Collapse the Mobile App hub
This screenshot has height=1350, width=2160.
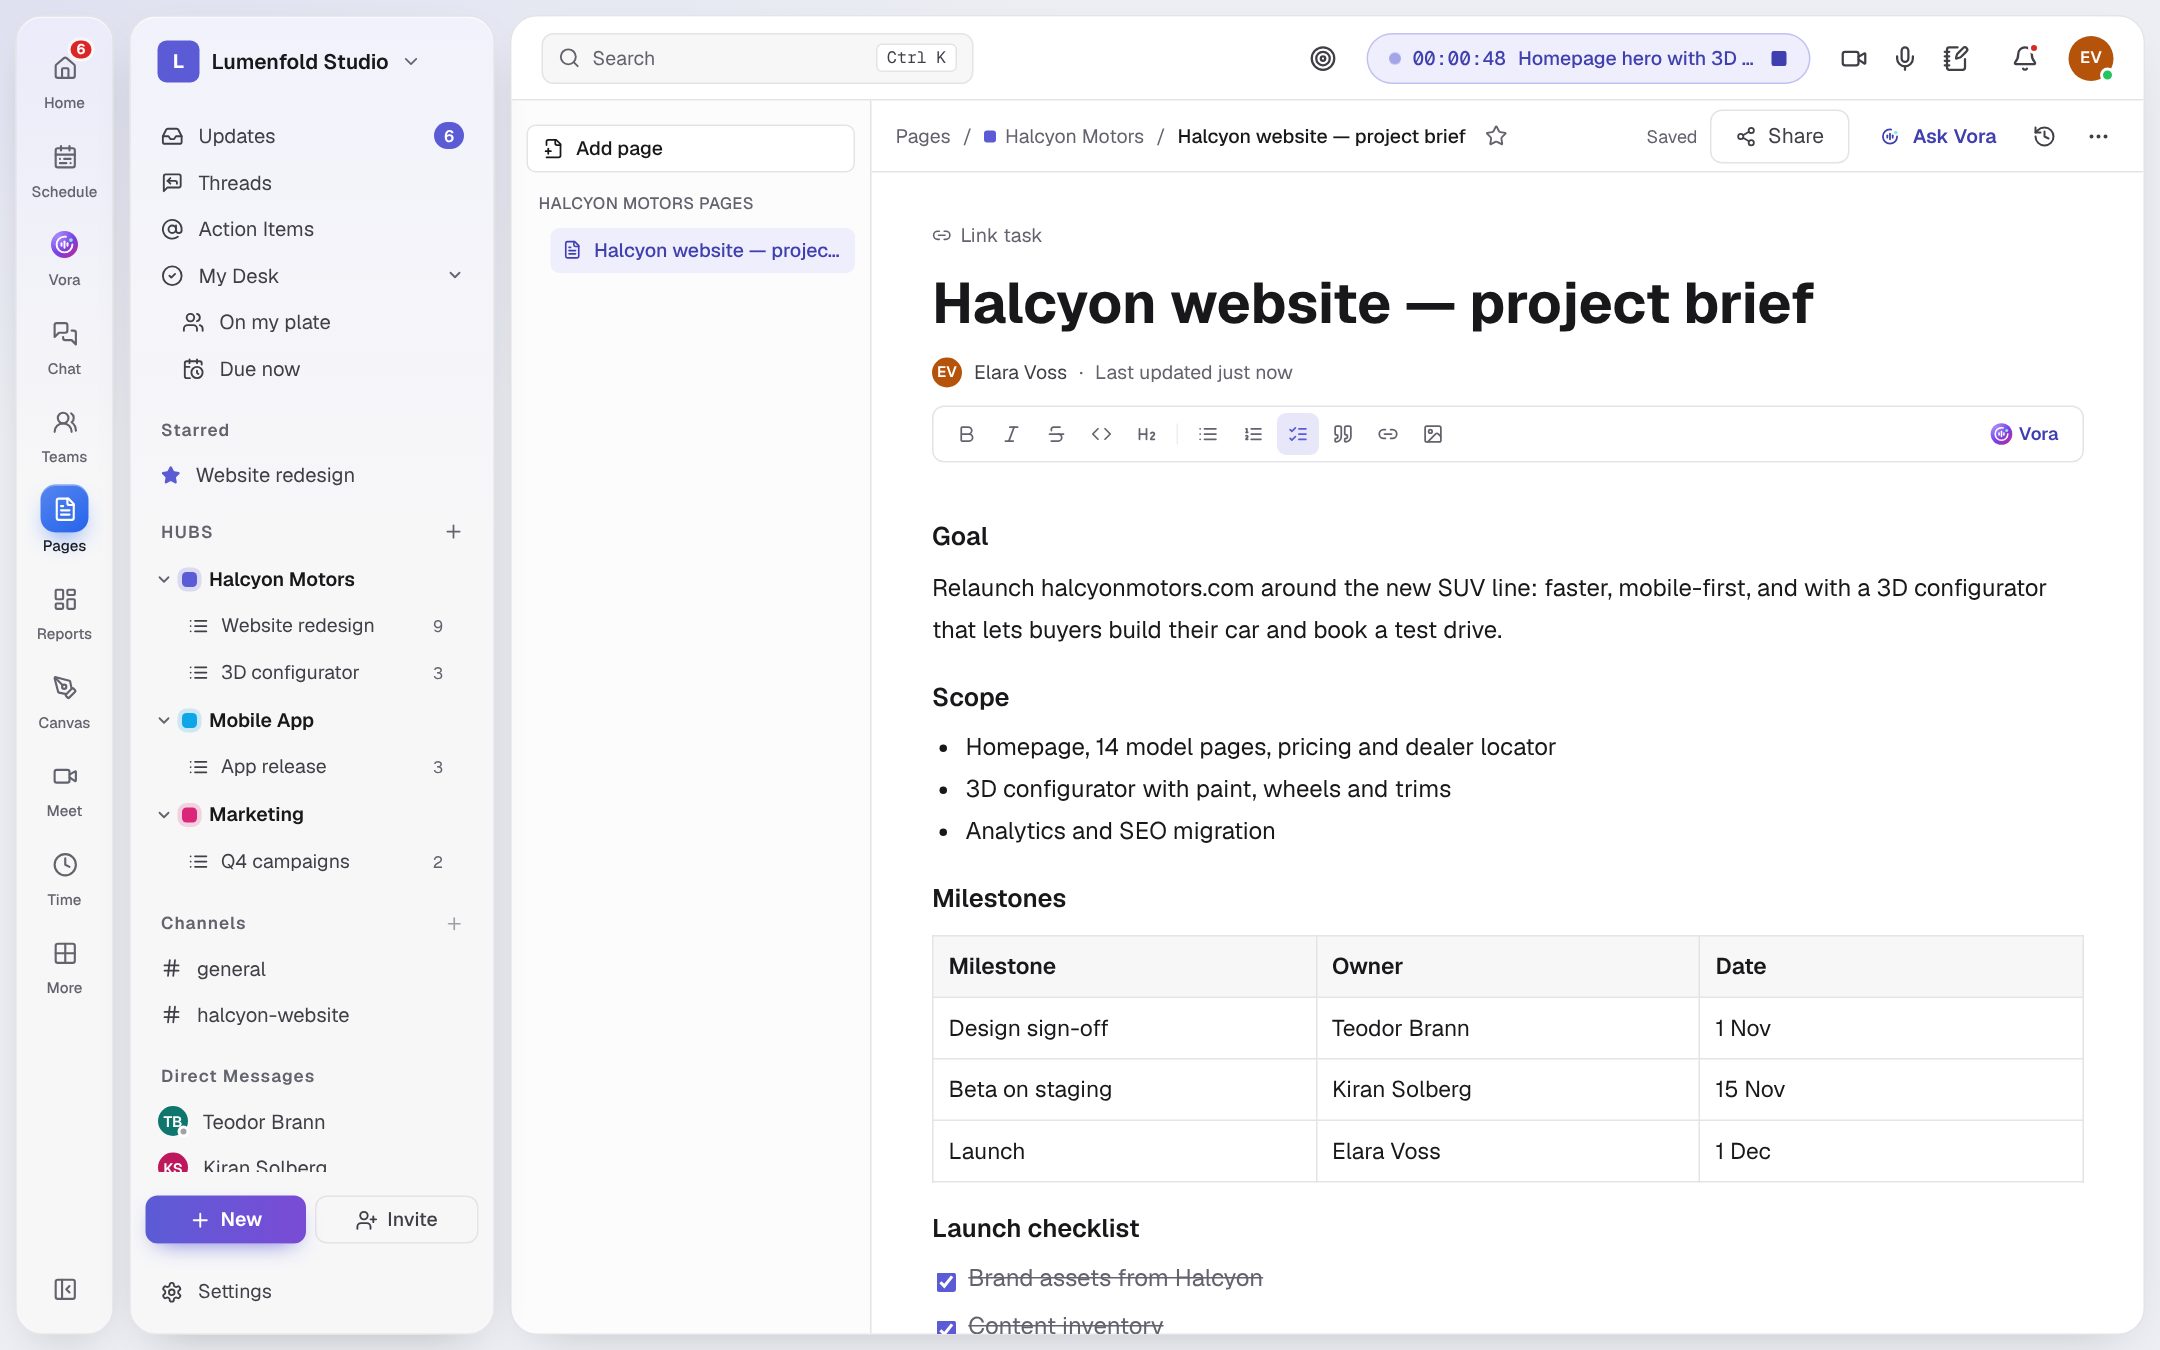[x=164, y=720]
